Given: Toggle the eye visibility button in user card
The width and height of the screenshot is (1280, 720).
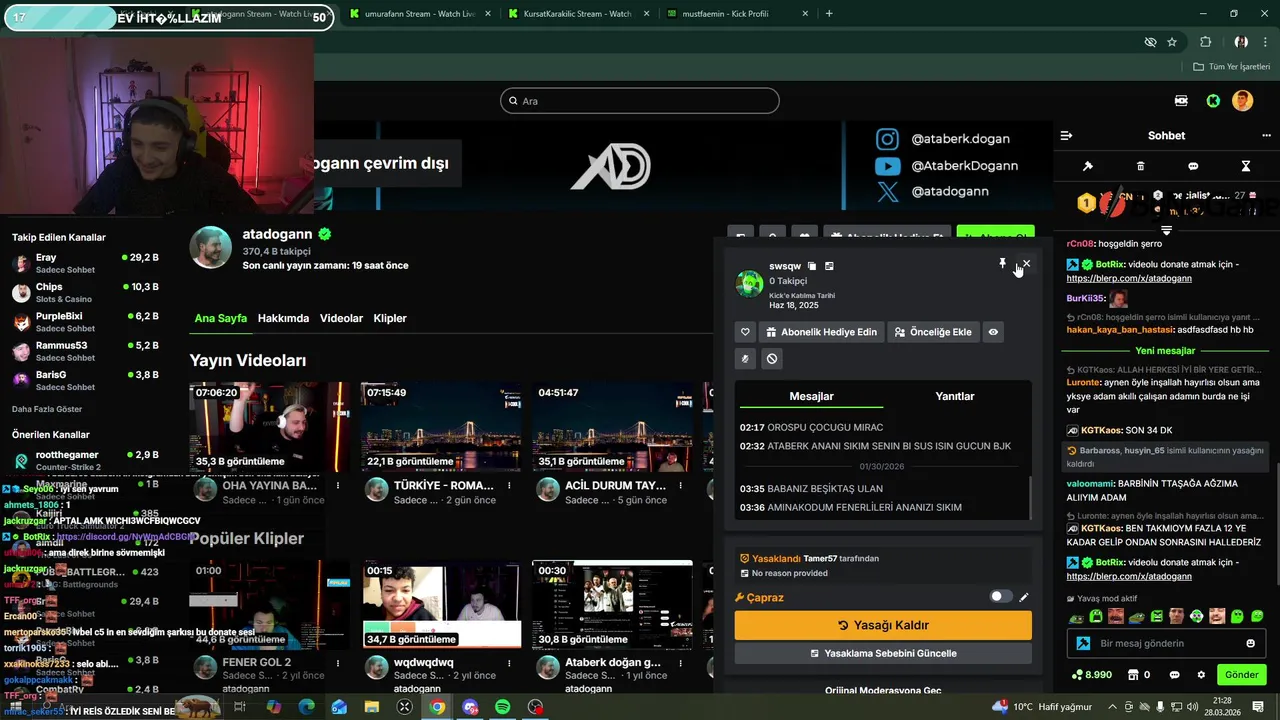Looking at the screenshot, I should coord(993,332).
